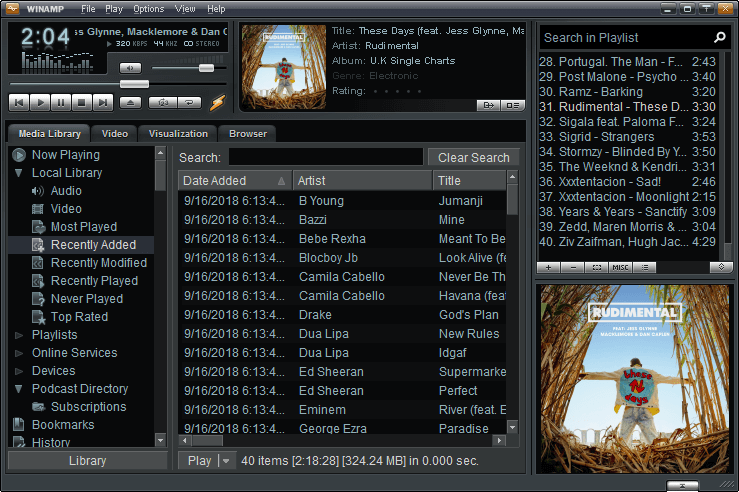Click the playlist search magnifier icon
The width and height of the screenshot is (739, 492).
720,37
